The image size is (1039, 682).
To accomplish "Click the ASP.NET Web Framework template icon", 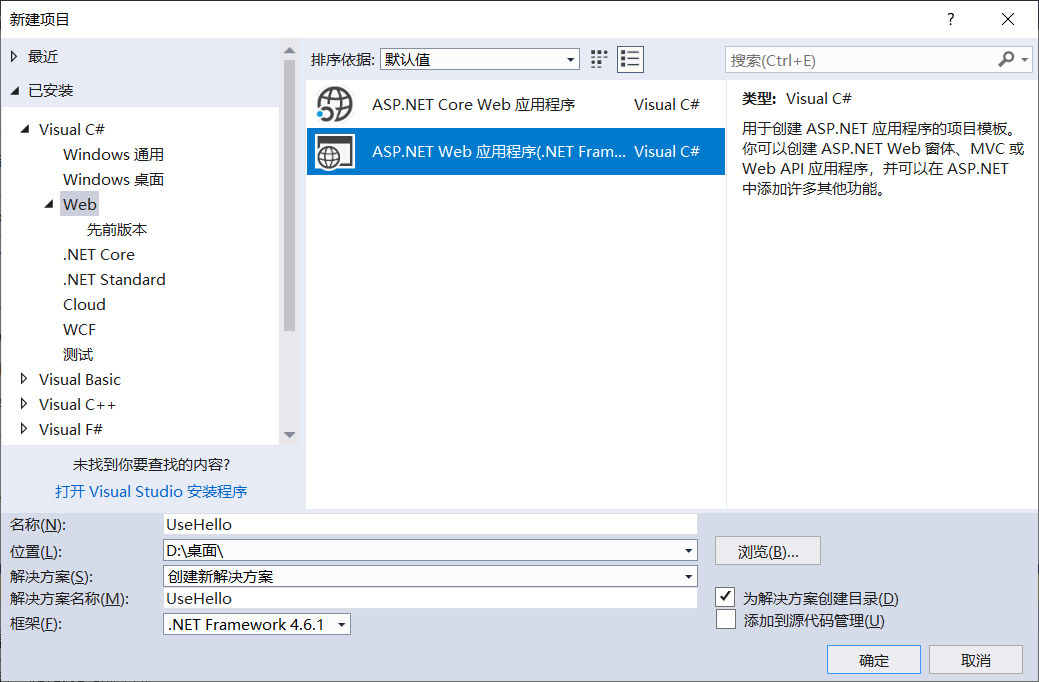I will click(335, 152).
